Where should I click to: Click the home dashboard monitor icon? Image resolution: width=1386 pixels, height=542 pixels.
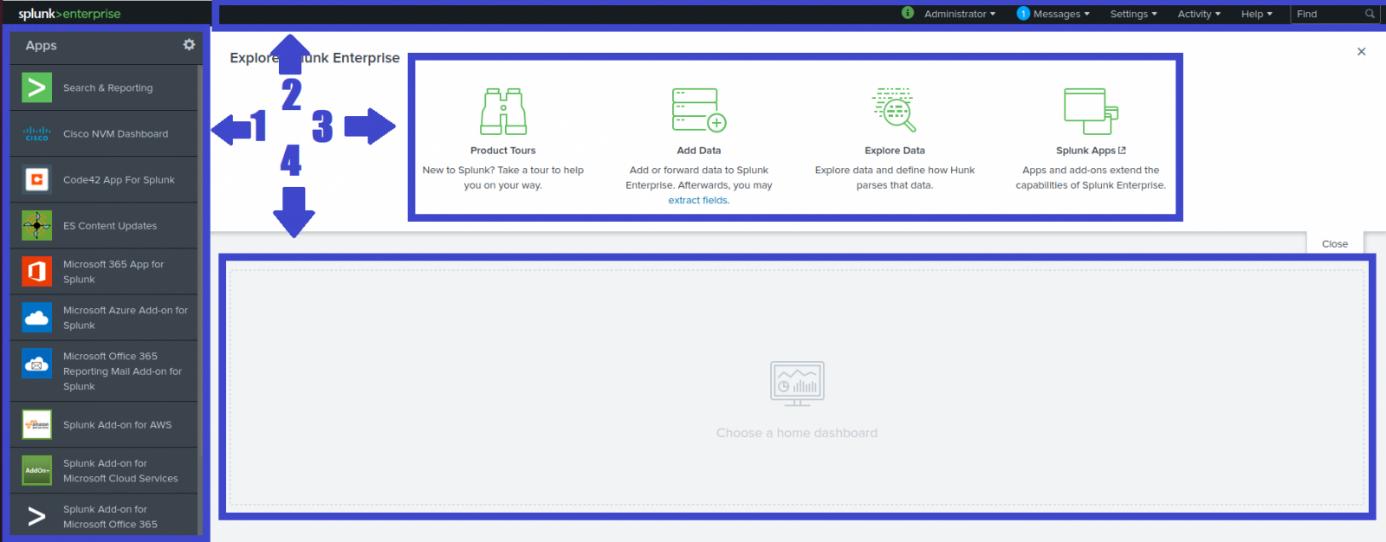(x=797, y=384)
